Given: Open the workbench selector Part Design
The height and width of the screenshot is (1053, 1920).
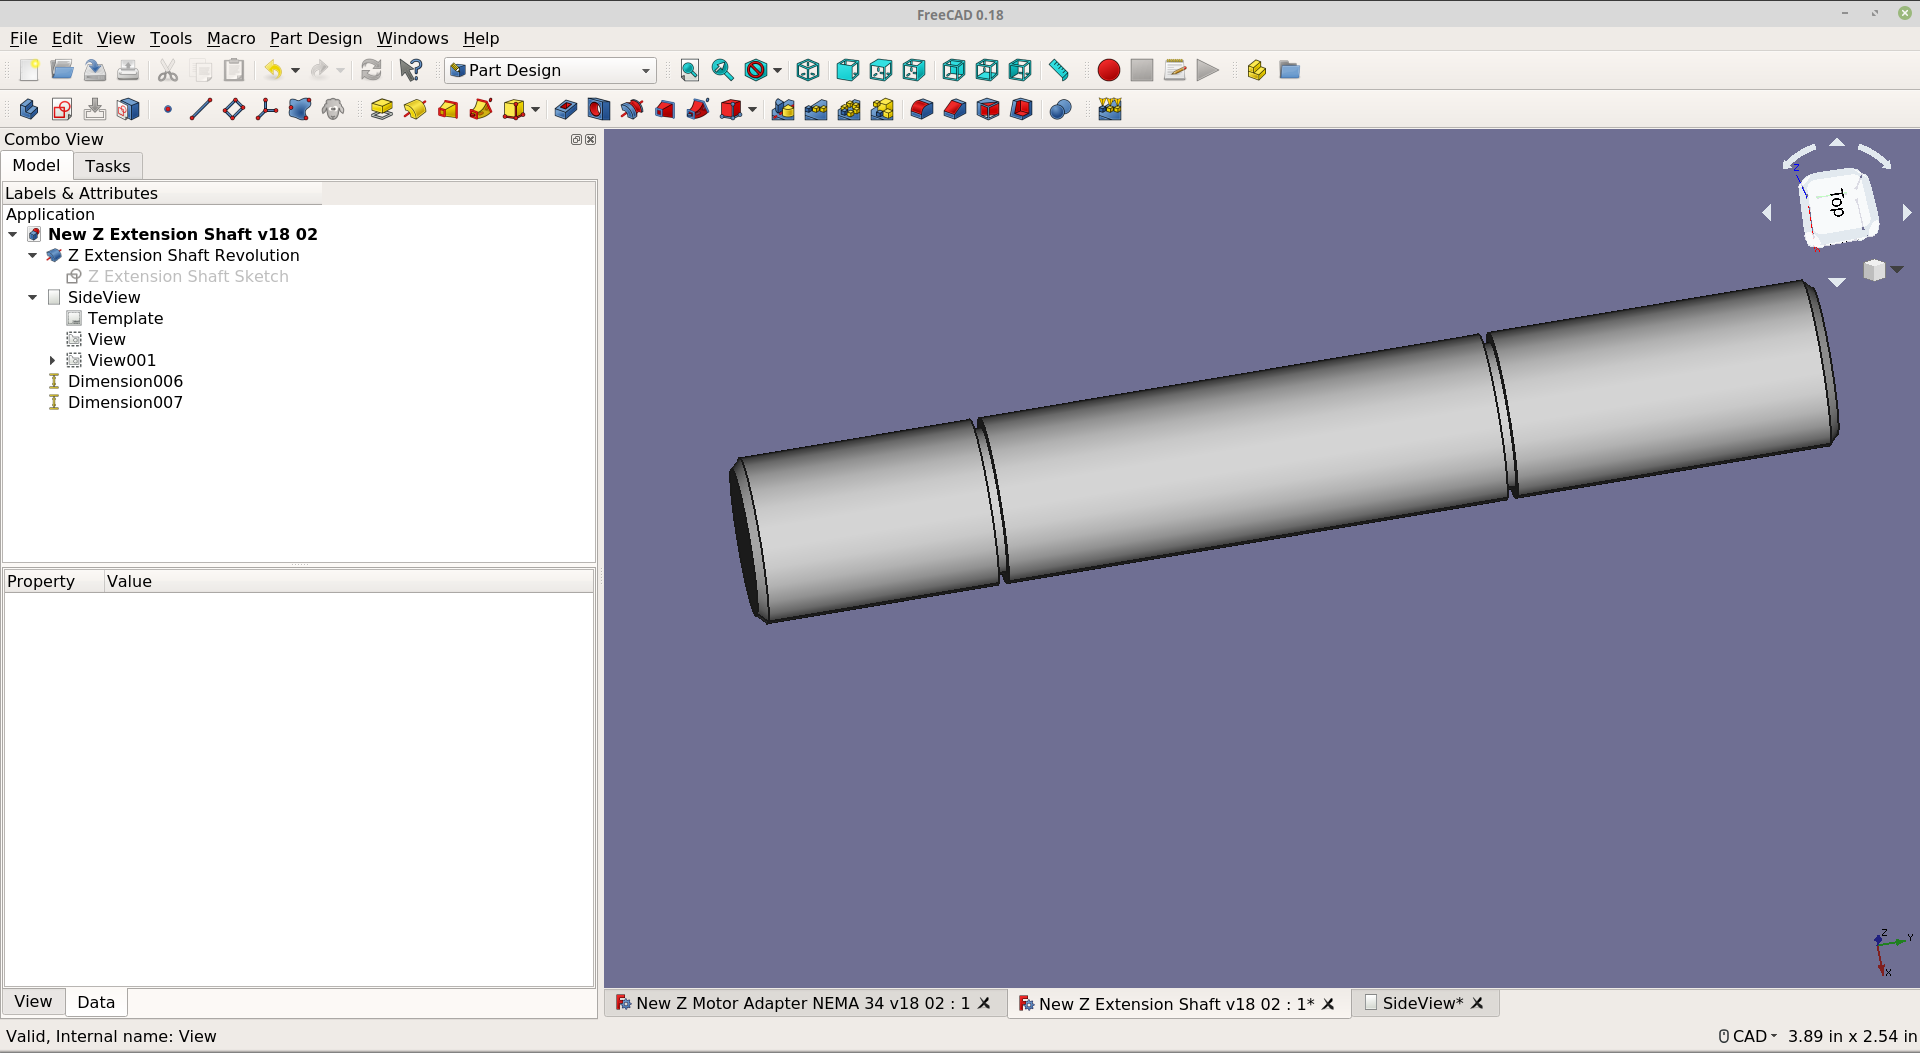Looking at the screenshot, I should 550,70.
